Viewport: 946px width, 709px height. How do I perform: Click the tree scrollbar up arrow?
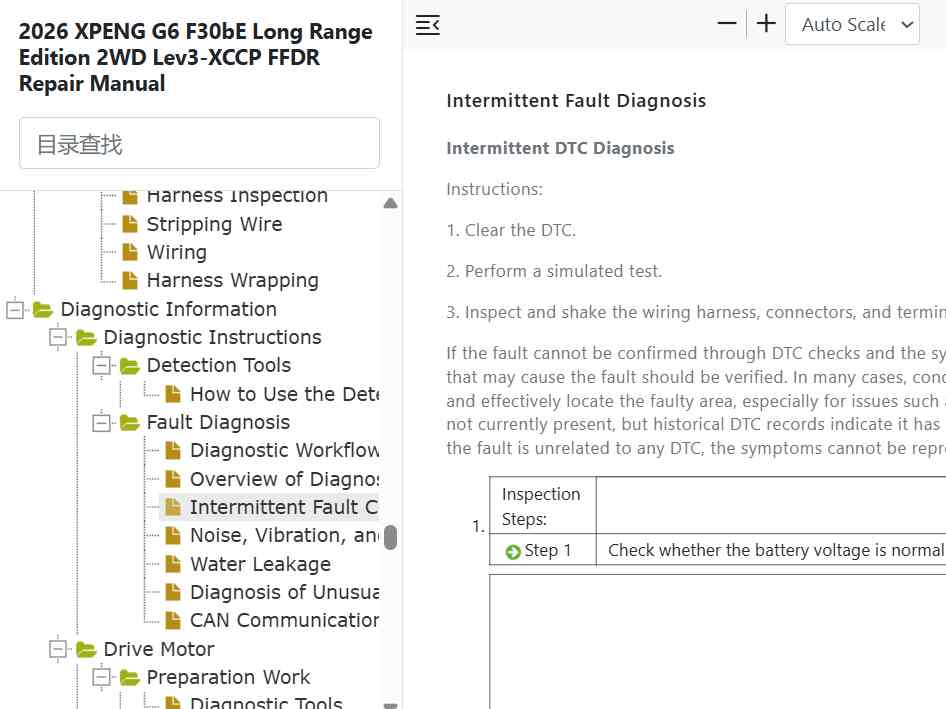click(390, 203)
